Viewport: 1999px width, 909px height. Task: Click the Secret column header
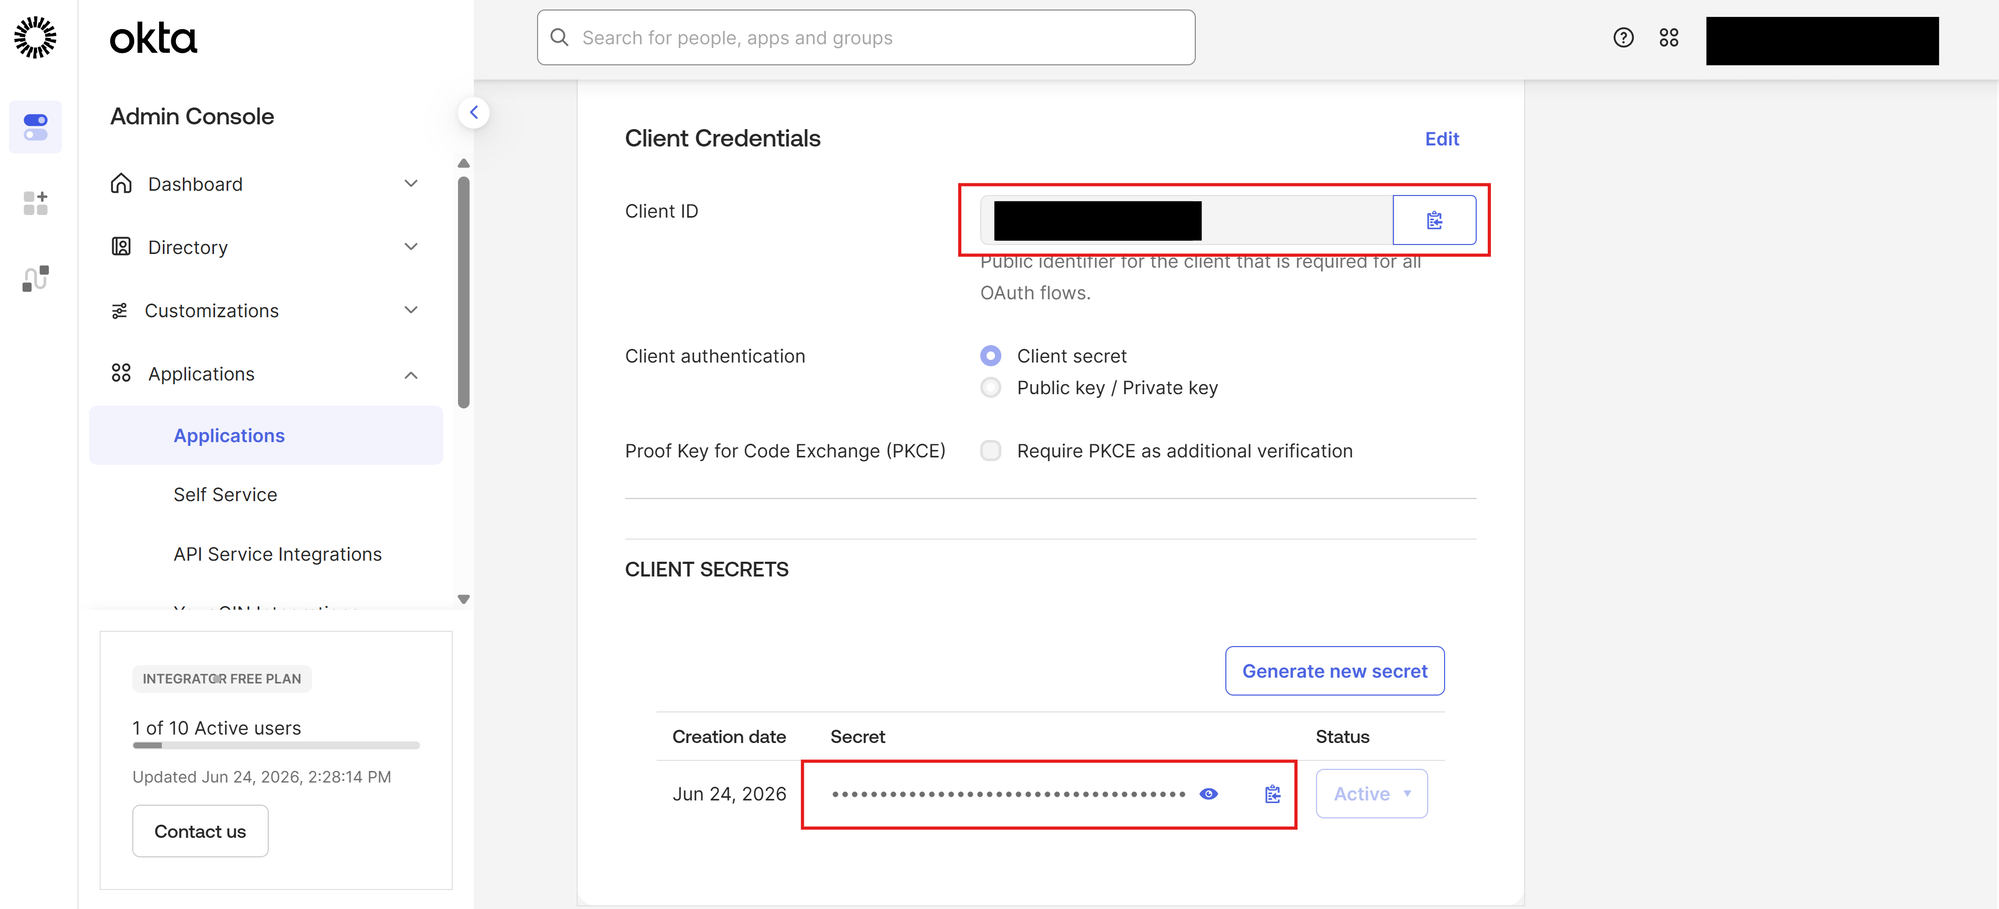click(857, 737)
